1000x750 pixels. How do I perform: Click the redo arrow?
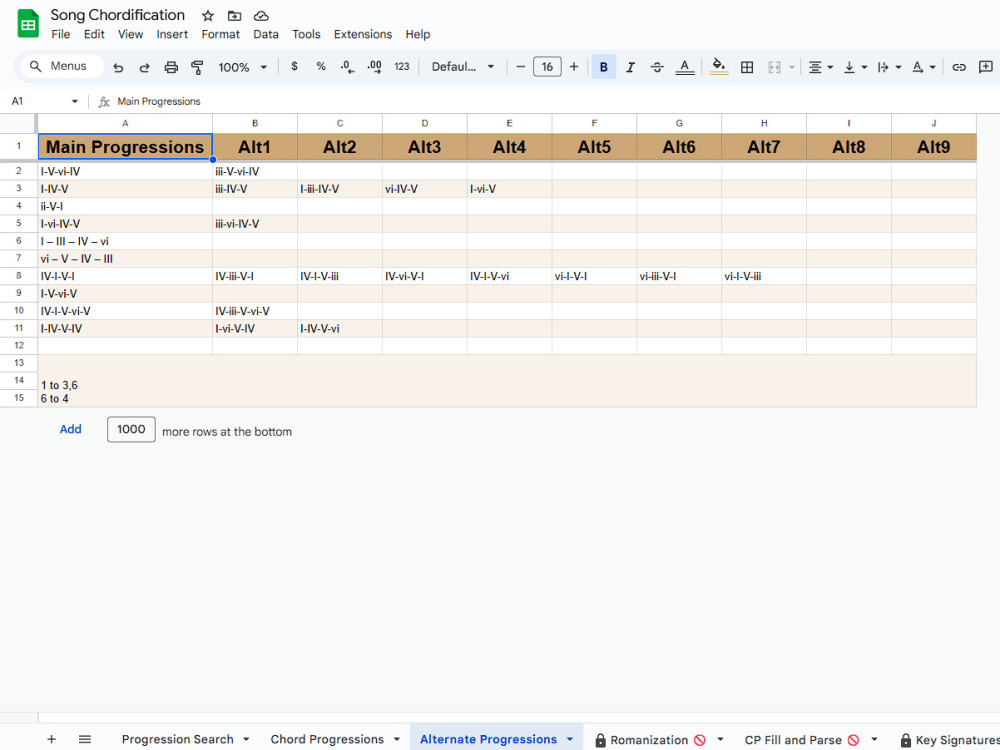(144, 67)
